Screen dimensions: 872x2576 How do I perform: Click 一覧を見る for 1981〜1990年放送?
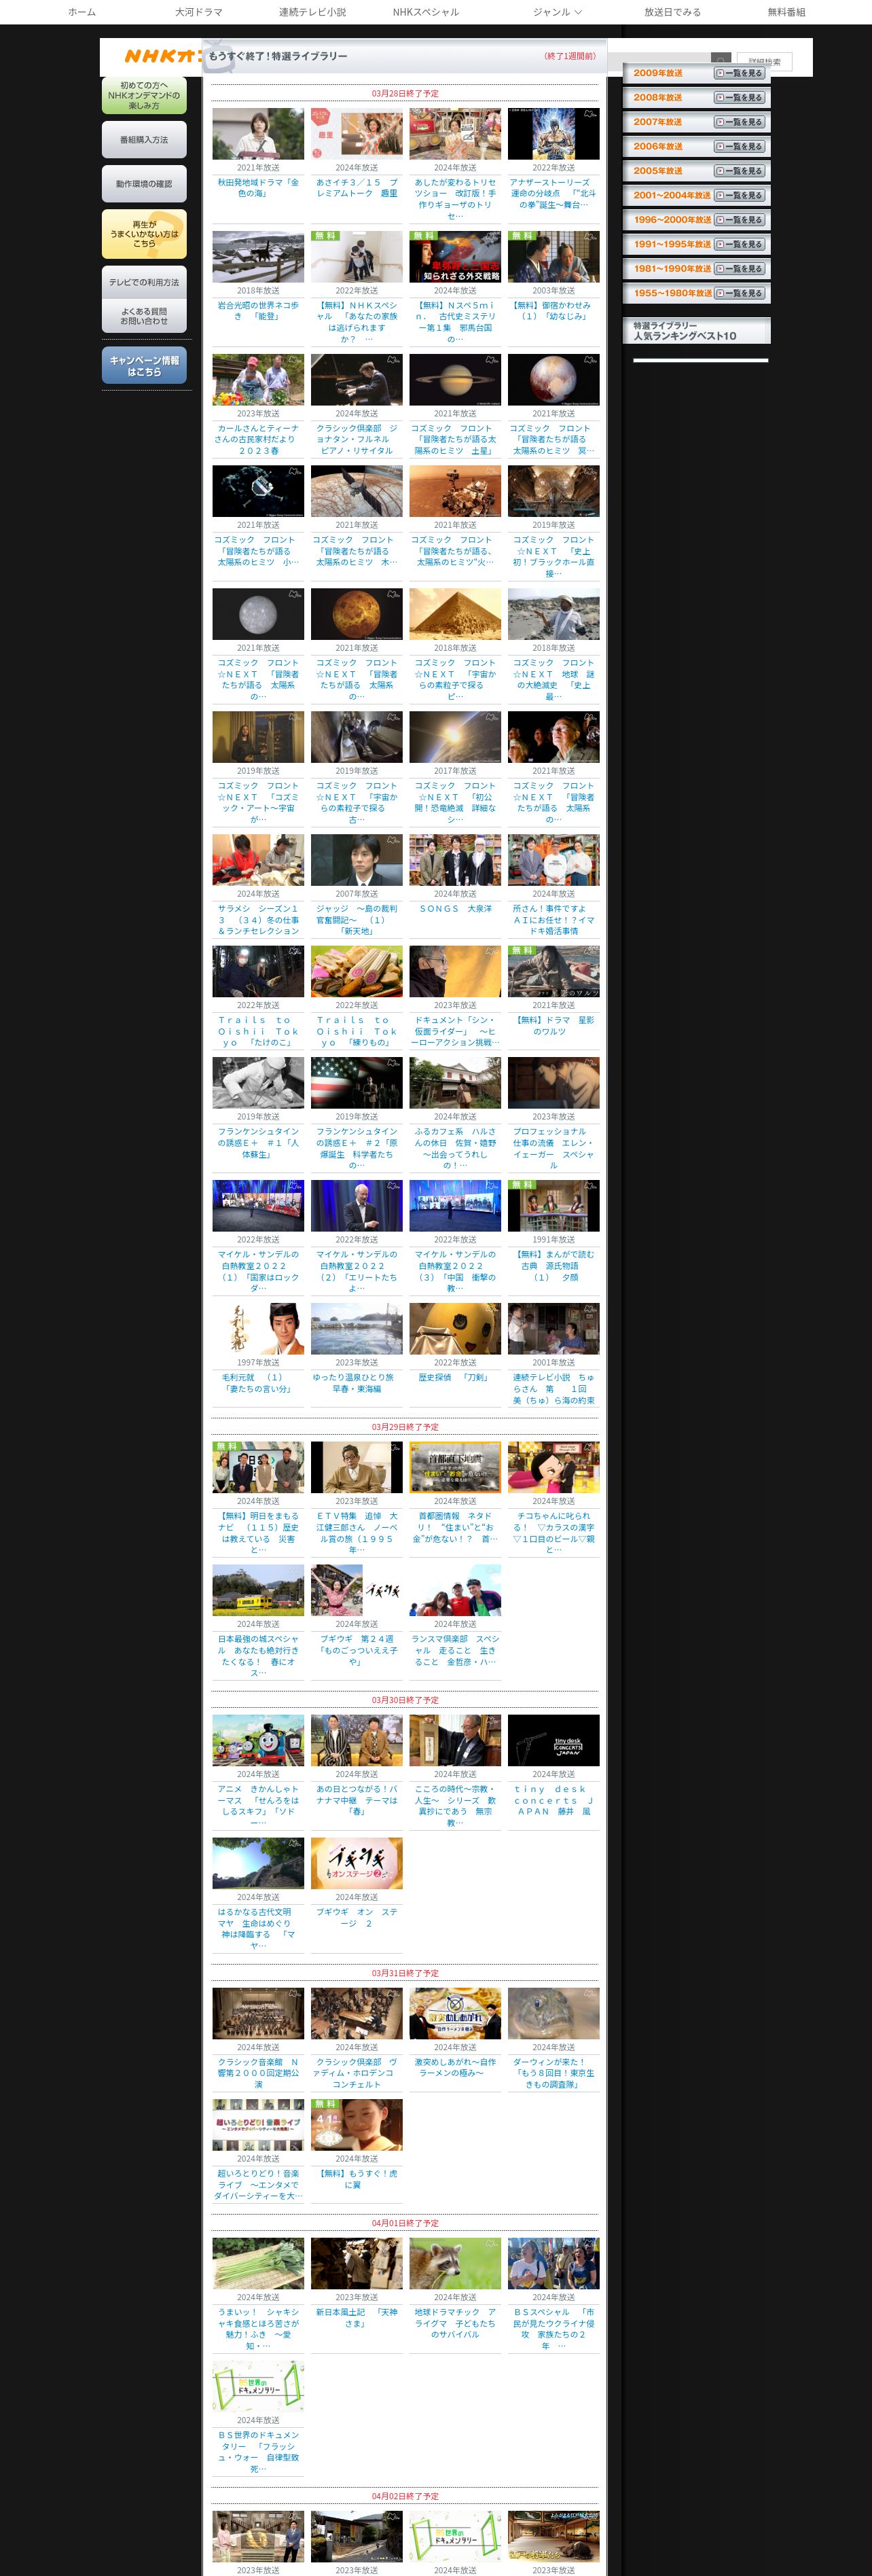[x=739, y=269]
